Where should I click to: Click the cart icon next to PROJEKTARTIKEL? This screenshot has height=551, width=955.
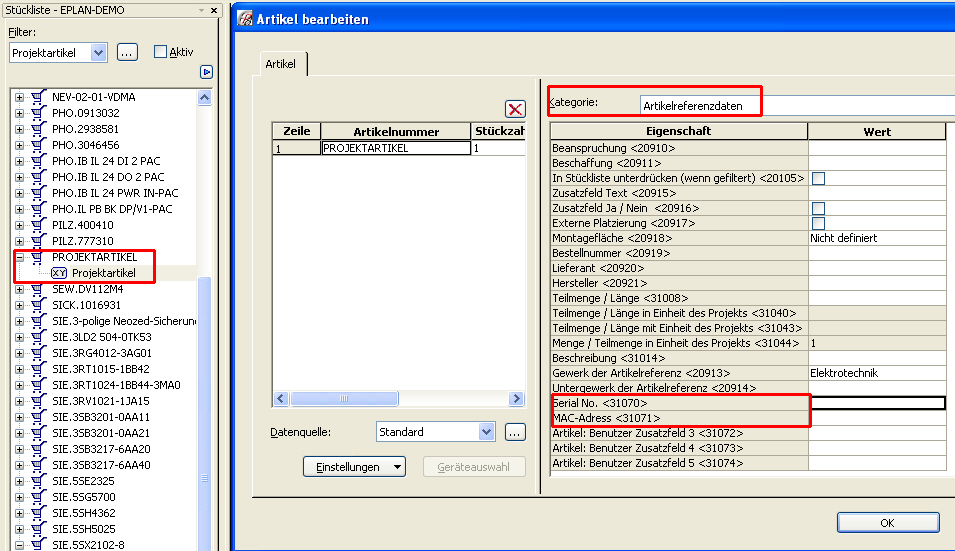(x=38, y=257)
